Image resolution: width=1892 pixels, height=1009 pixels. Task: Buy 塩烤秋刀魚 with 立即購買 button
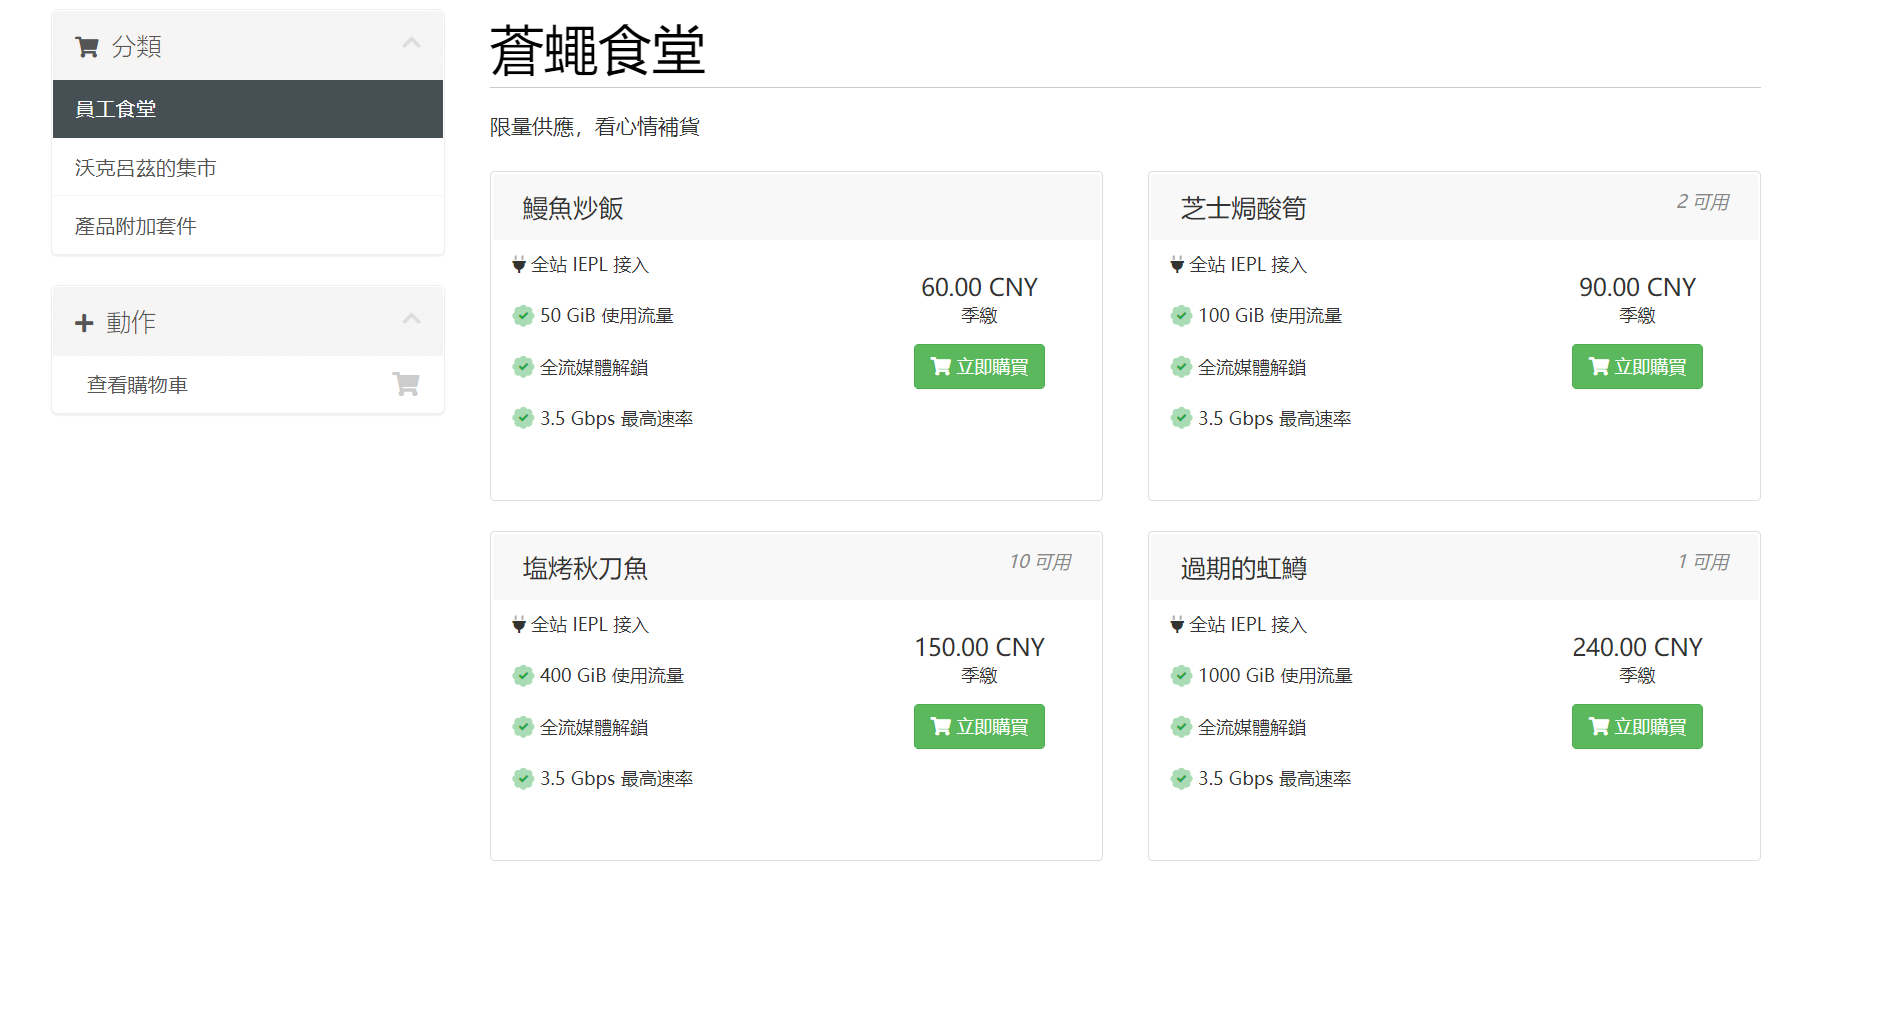point(979,727)
